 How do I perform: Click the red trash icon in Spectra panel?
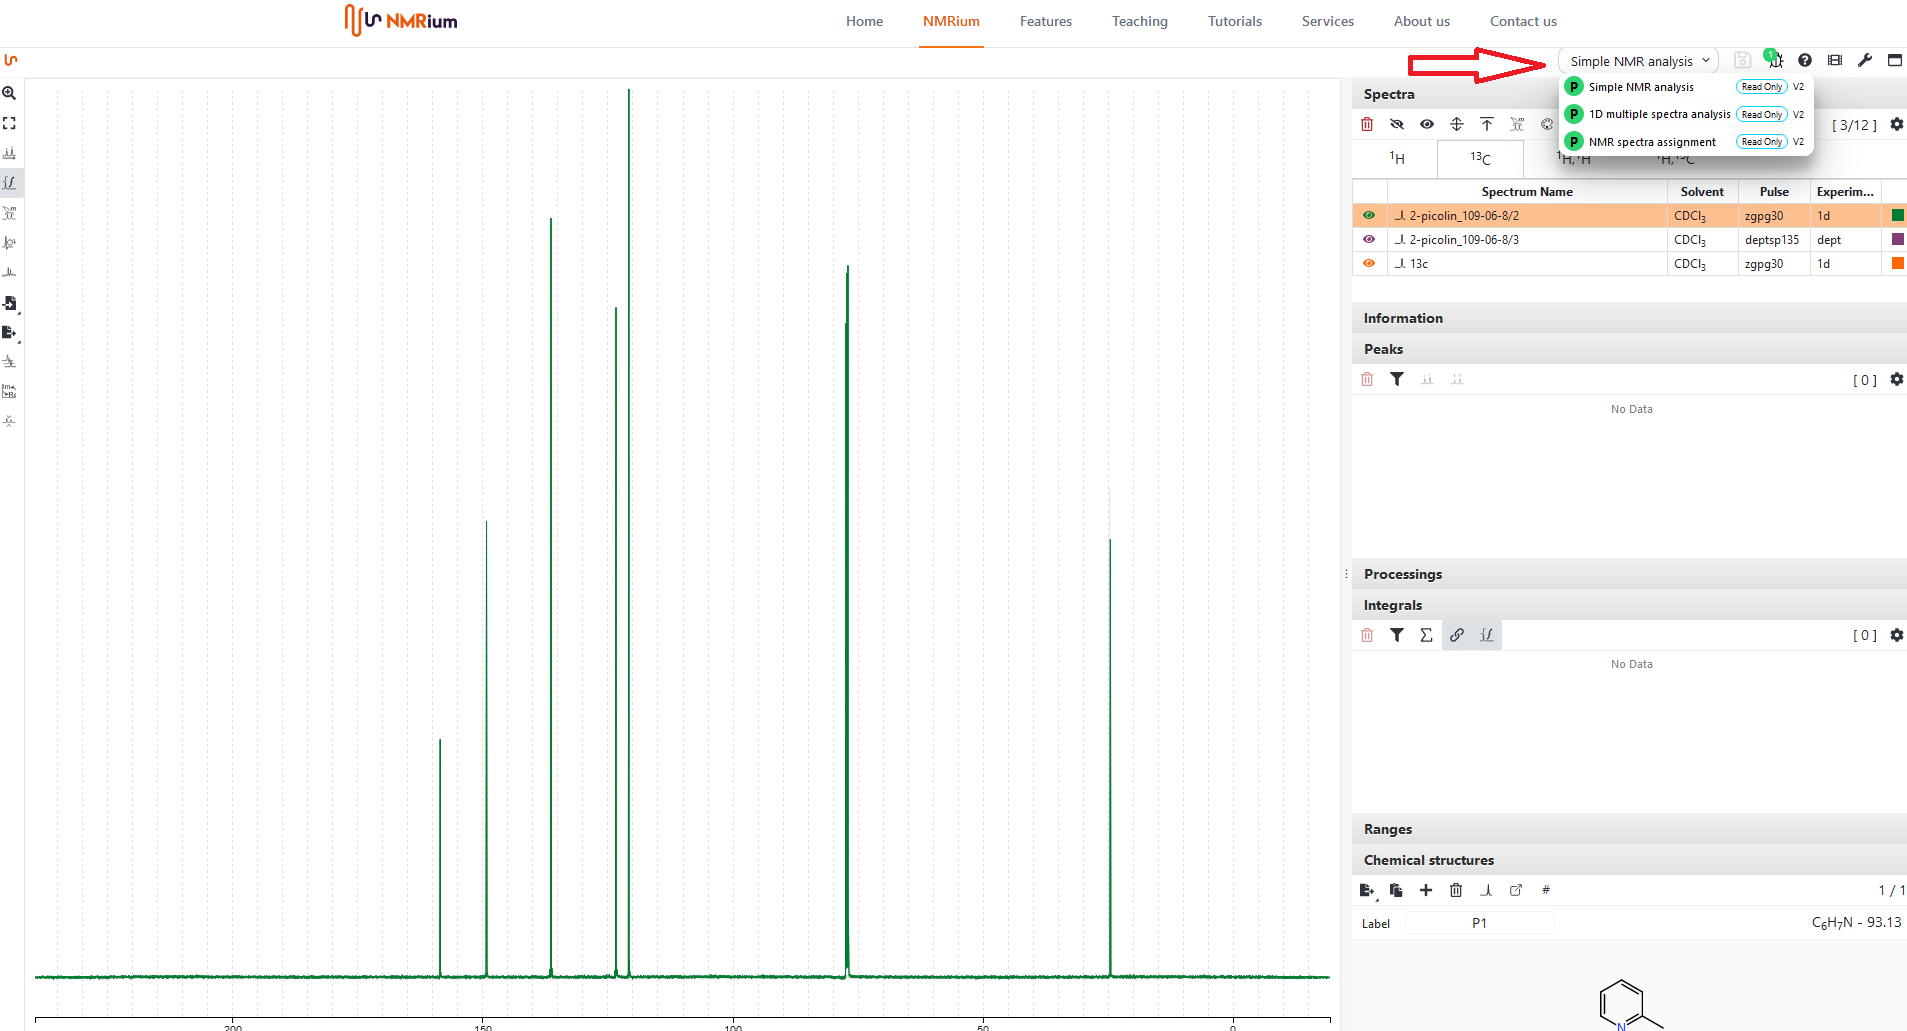(1367, 124)
